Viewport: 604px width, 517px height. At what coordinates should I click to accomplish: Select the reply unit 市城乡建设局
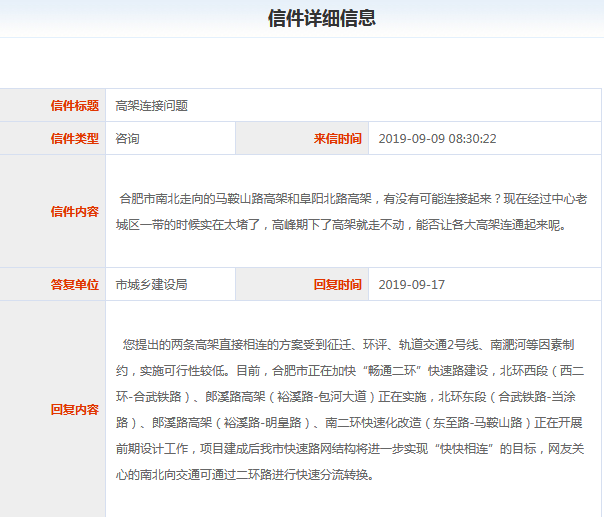pyautogui.click(x=151, y=284)
